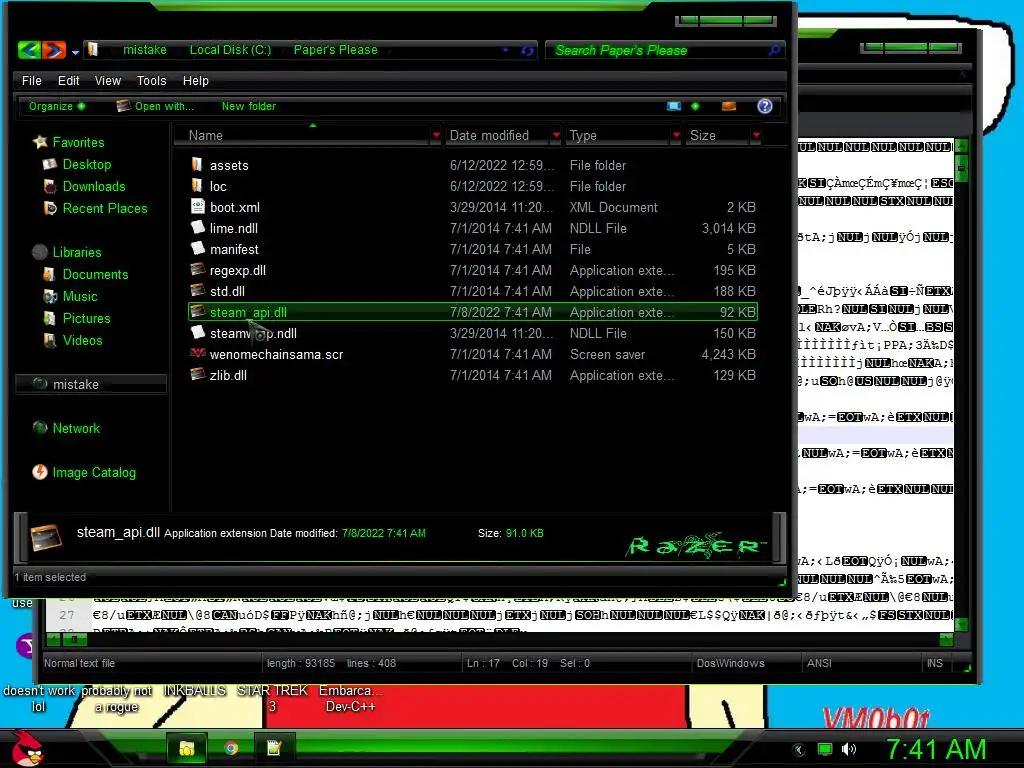Select Favorites in the navigation pane
1024x768 pixels.
78,142
